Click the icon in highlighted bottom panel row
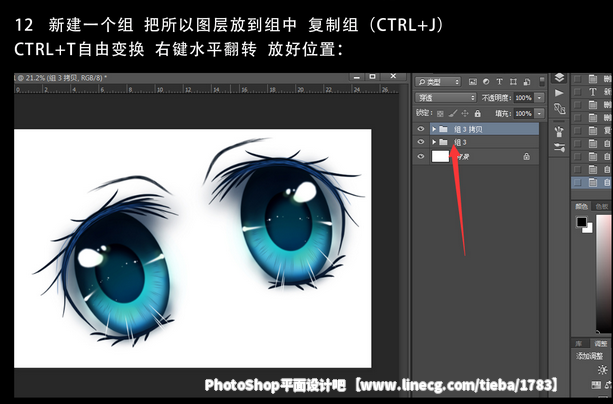This screenshot has width=613, height=404. (x=593, y=182)
